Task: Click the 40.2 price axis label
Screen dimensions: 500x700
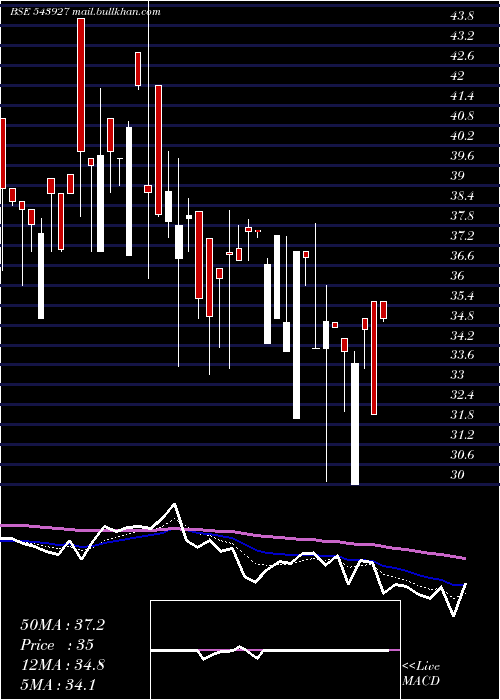Action: tap(462, 135)
